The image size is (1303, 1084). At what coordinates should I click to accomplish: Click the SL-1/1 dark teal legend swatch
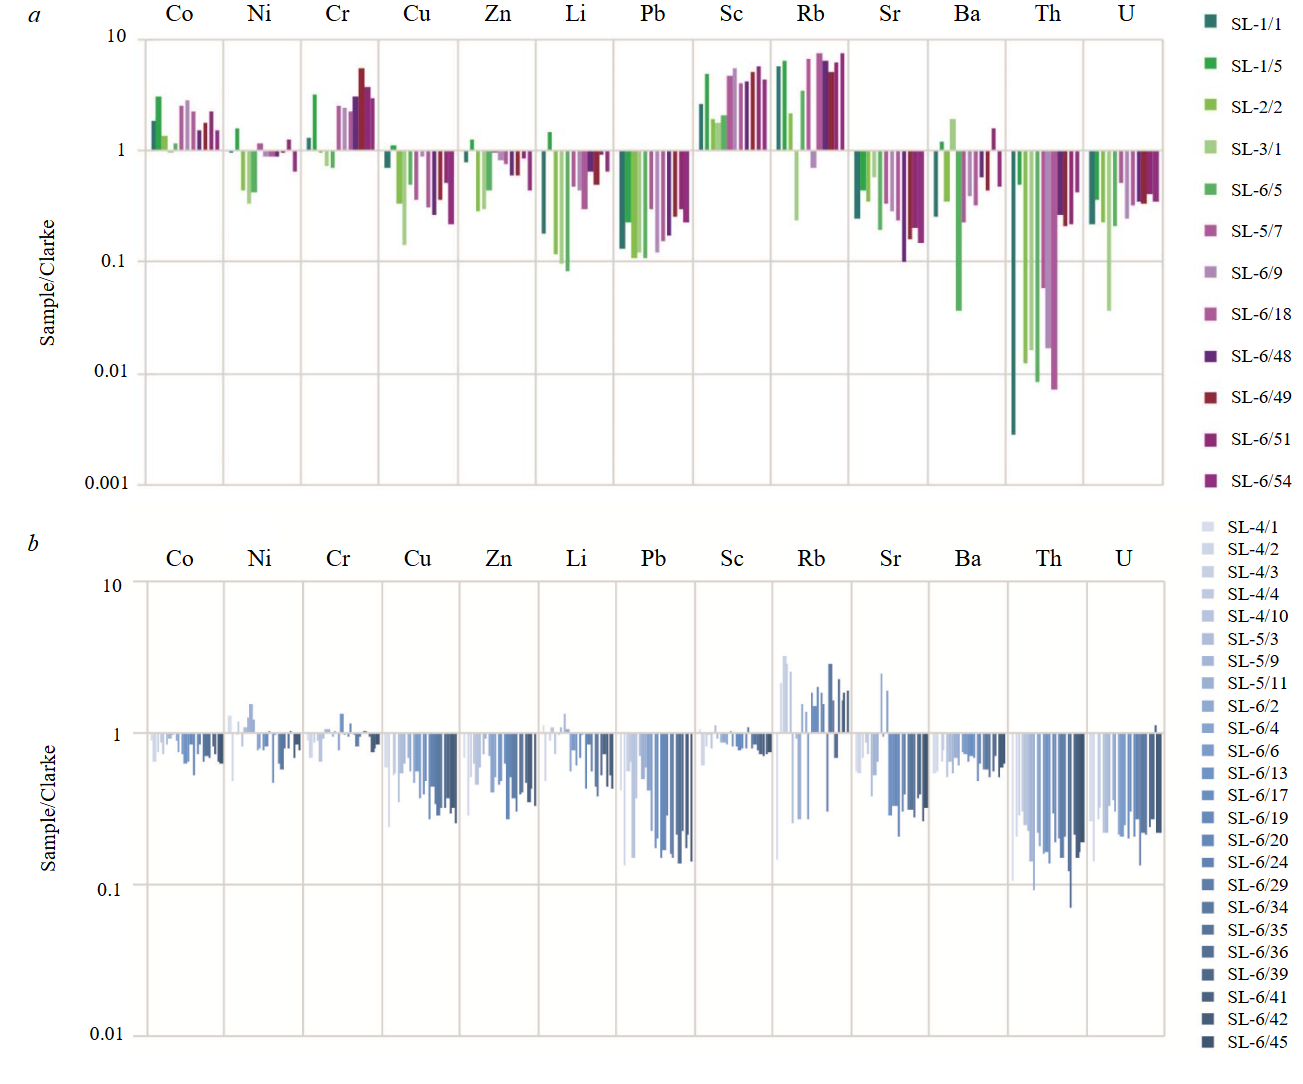(x=1210, y=22)
